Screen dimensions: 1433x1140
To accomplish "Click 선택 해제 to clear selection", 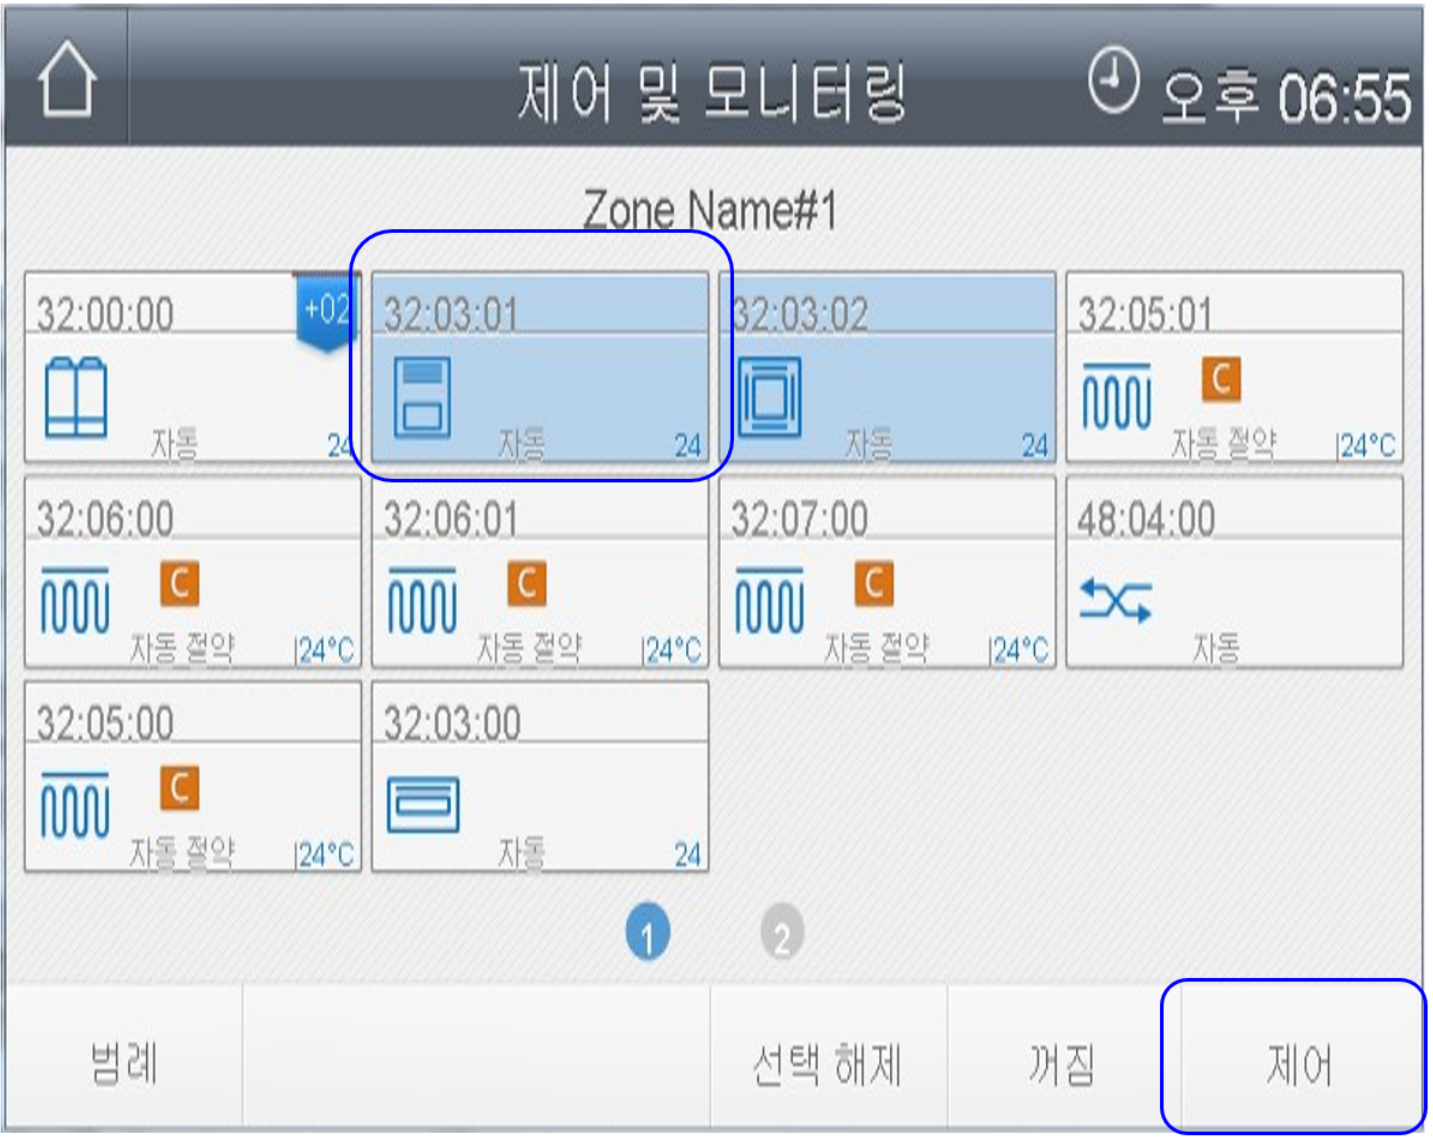I will tap(829, 1065).
